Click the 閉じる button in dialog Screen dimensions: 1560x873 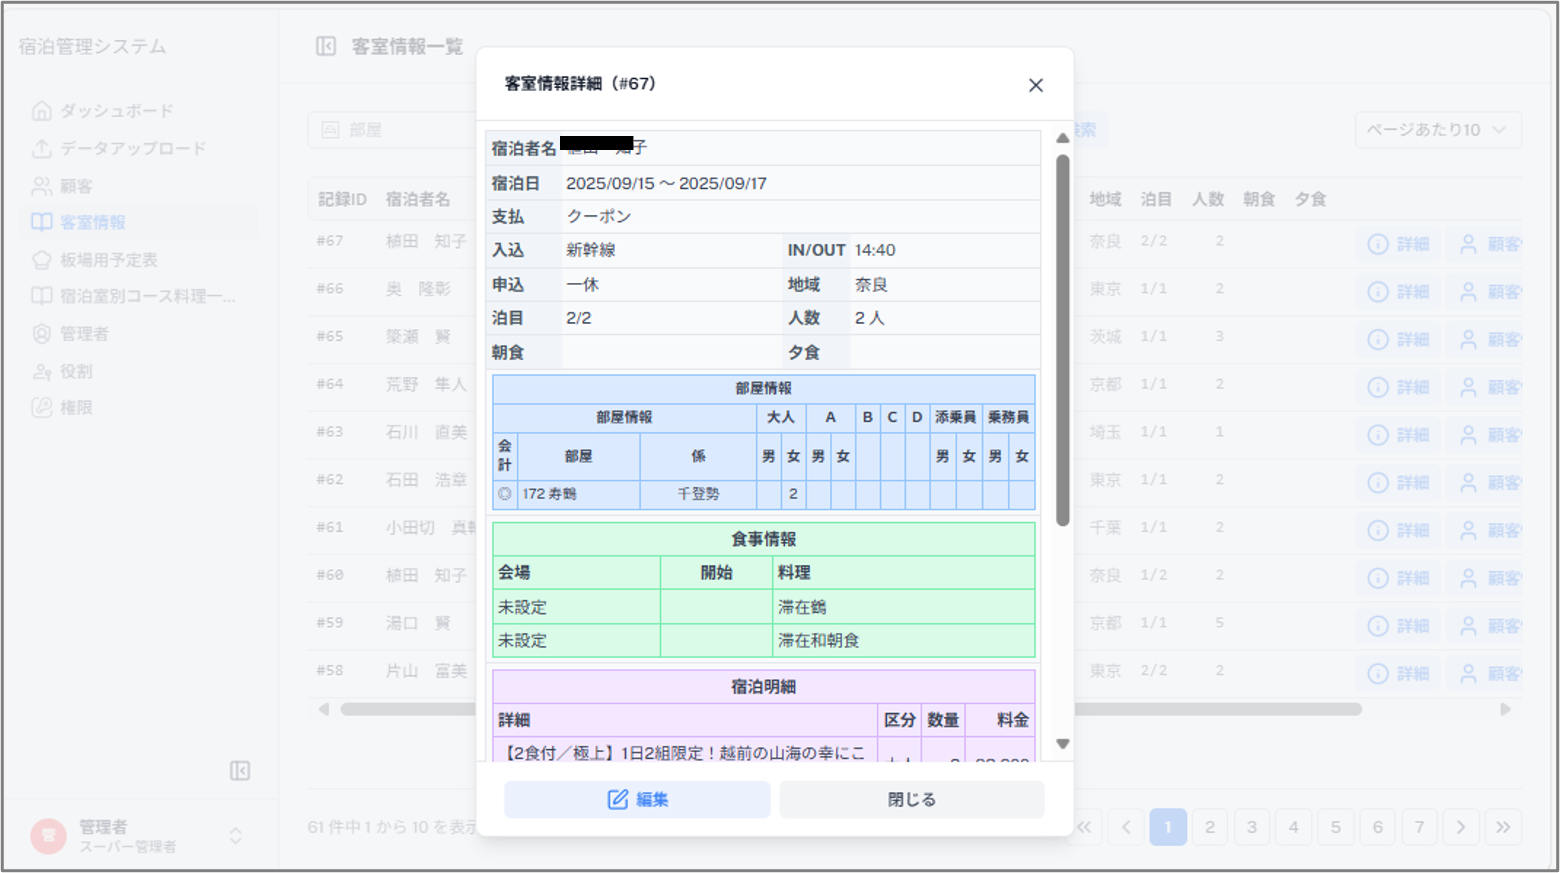tap(911, 799)
